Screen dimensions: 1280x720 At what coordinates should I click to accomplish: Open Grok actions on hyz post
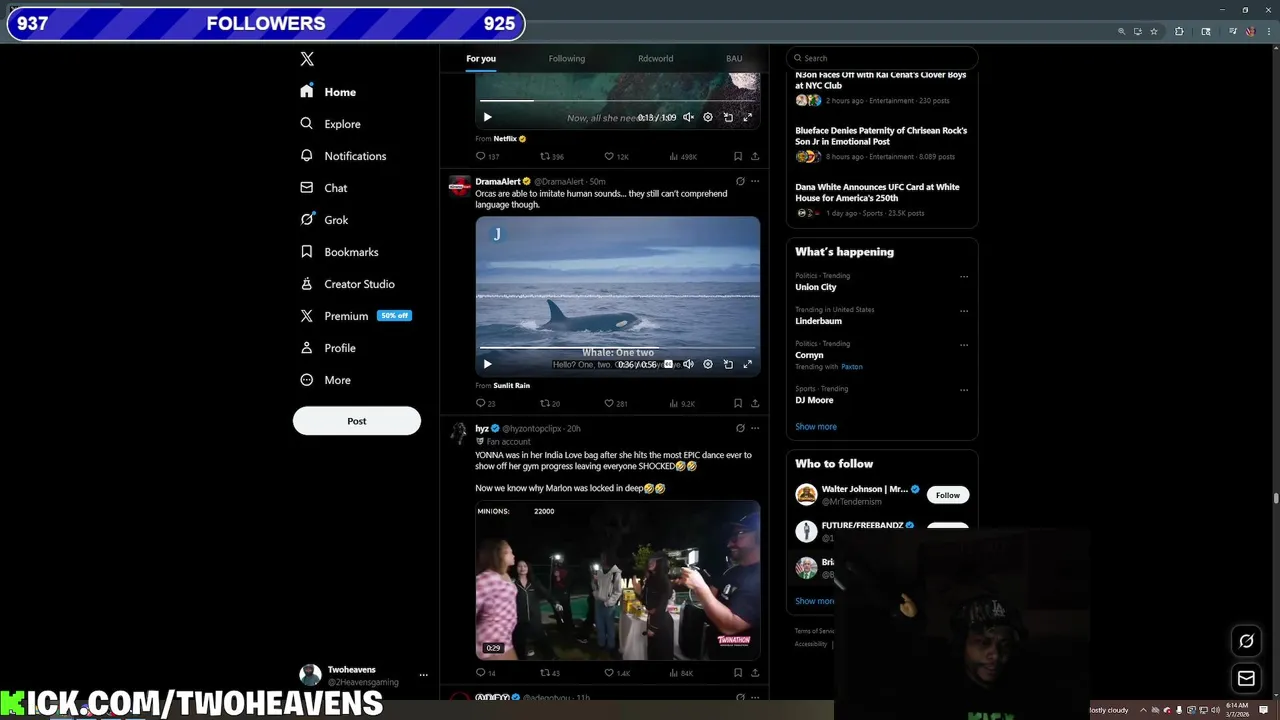click(740, 428)
